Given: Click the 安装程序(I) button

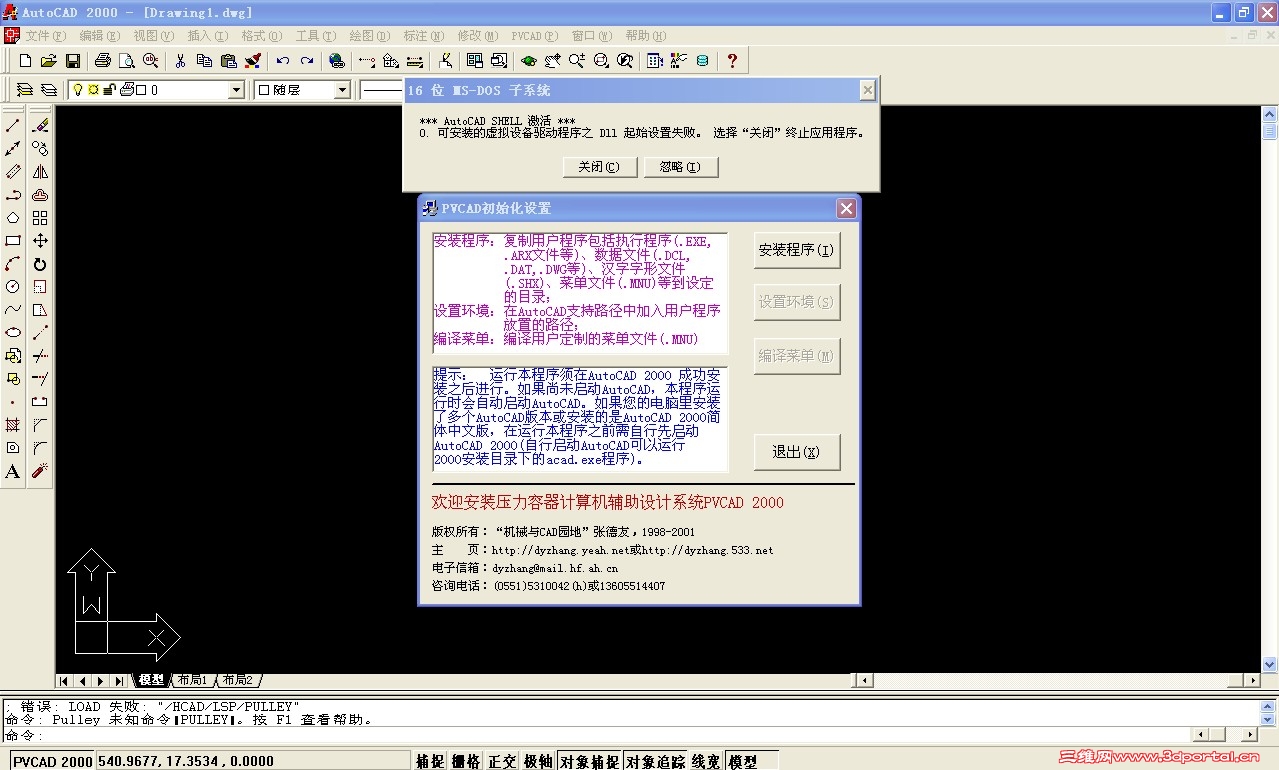Looking at the screenshot, I should click(796, 250).
